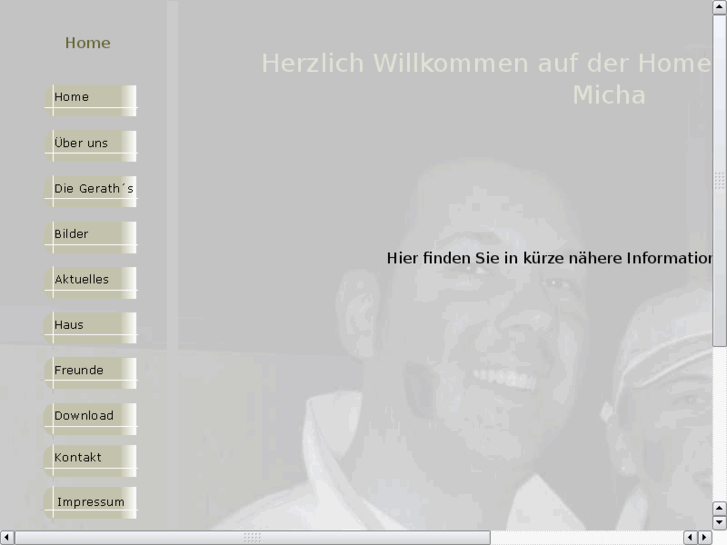The image size is (727, 545).
Task: Click the vertical scrollbar thumb
Action: point(720,180)
